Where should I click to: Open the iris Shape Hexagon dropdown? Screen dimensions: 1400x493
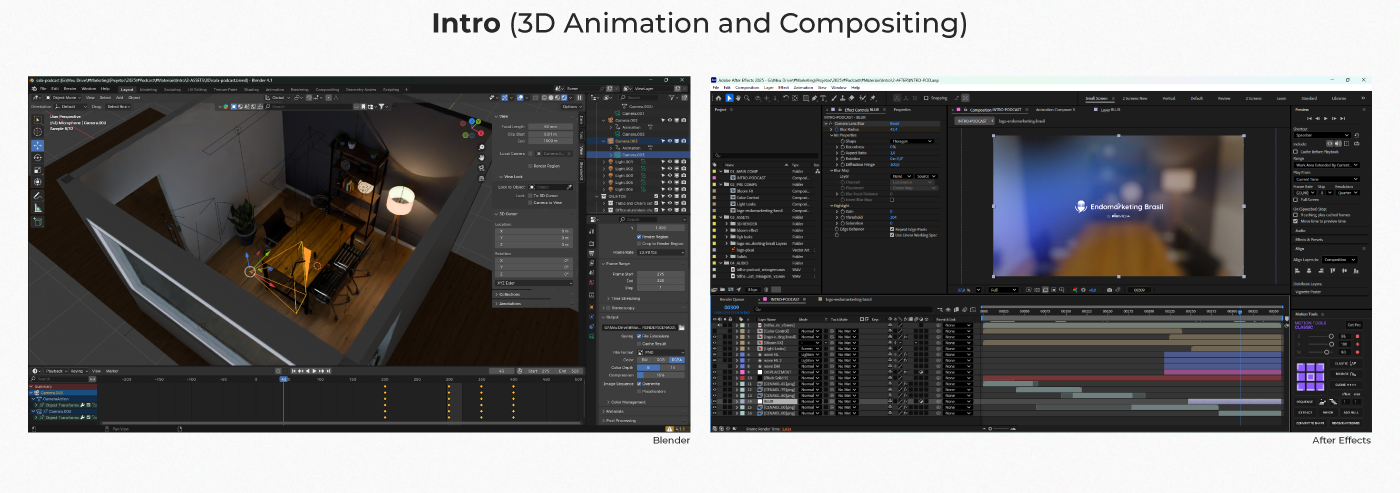912,141
